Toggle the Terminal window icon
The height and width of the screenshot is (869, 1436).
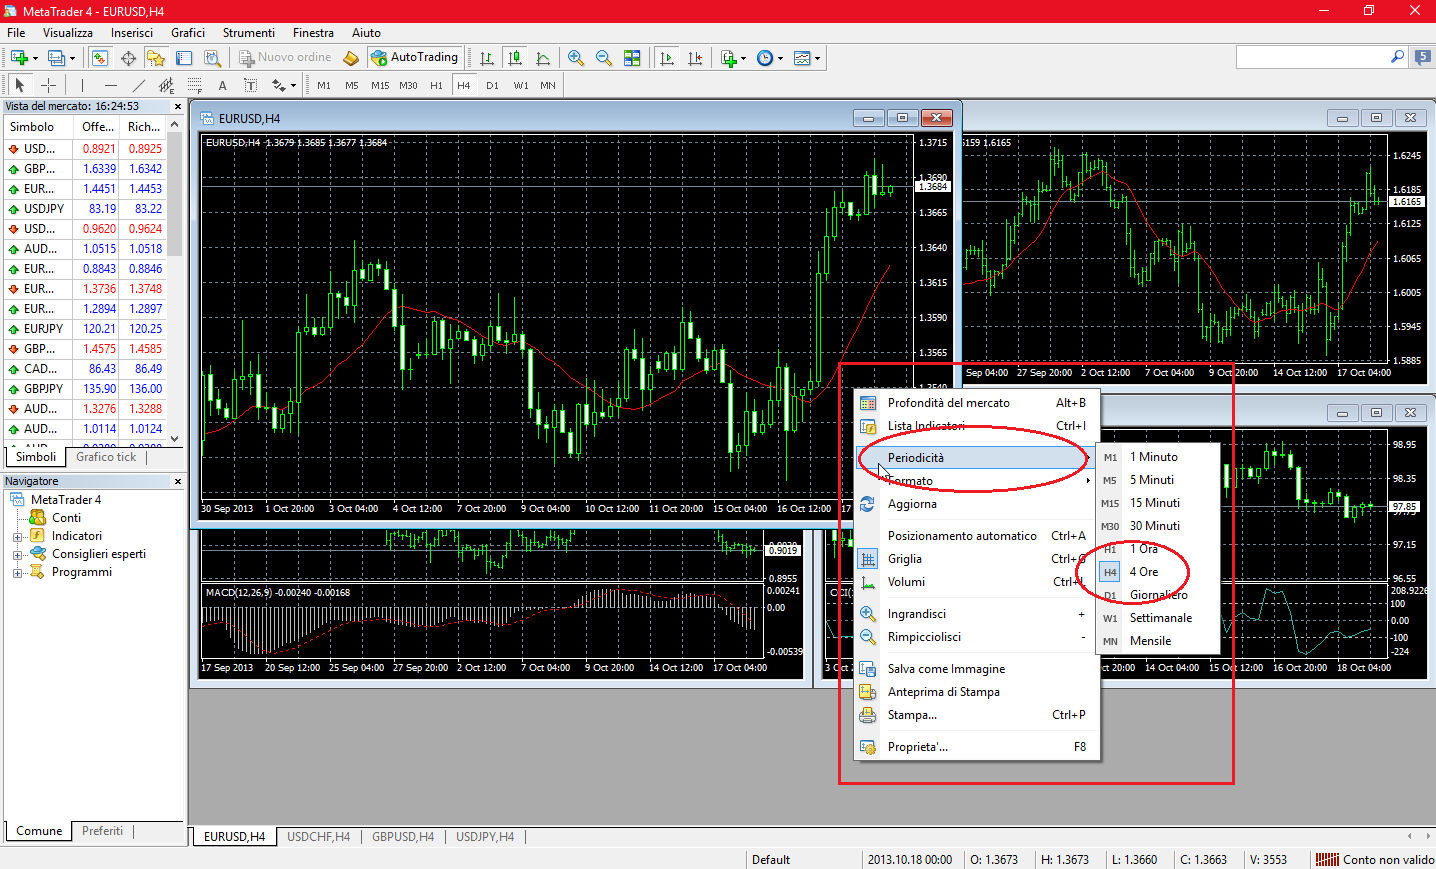point(184,58)
